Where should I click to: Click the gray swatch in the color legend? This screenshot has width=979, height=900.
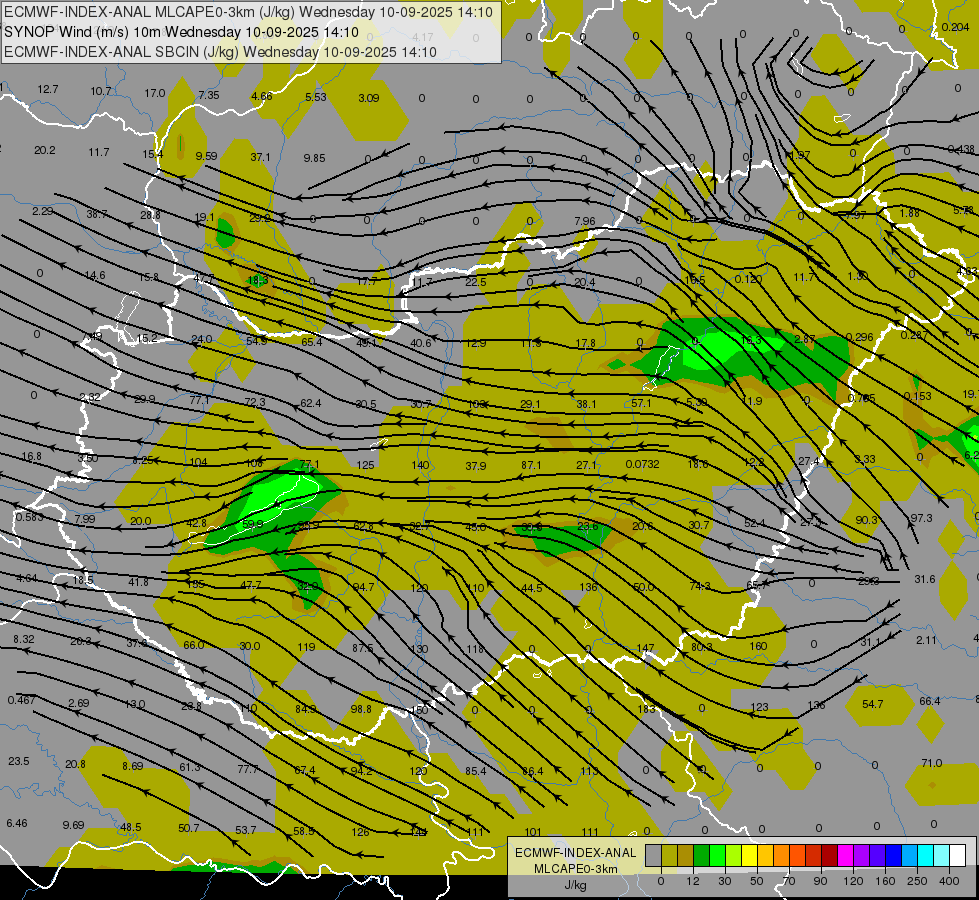point(654,855)
